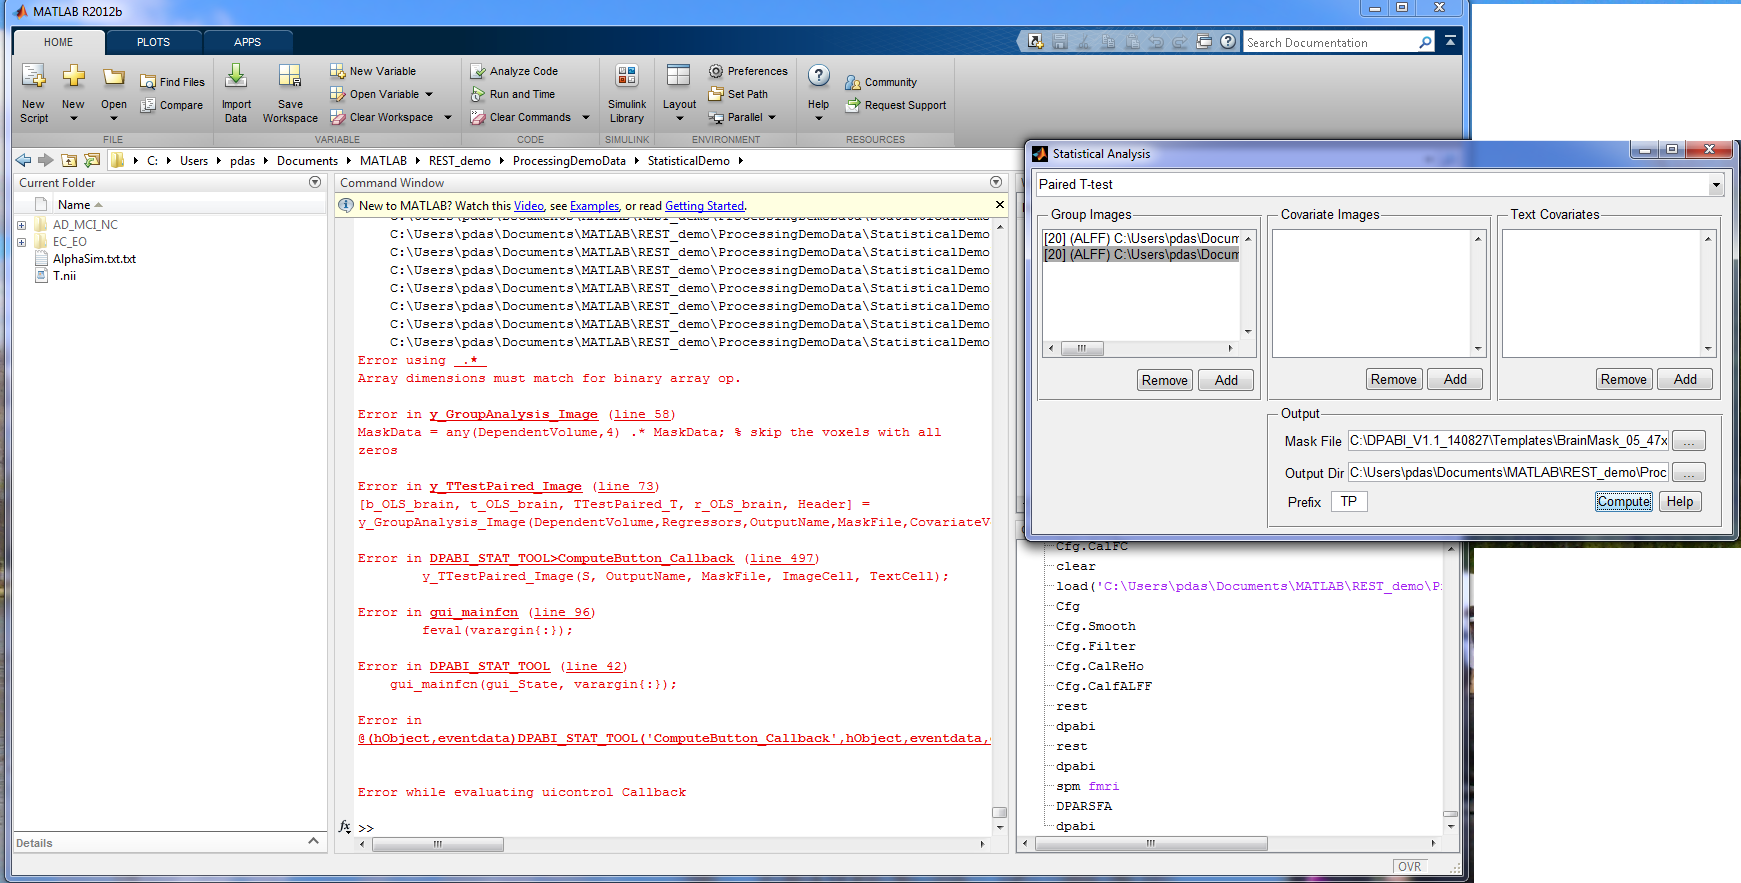Click the Mask File path field
1741x883 pixels.
1508,441
